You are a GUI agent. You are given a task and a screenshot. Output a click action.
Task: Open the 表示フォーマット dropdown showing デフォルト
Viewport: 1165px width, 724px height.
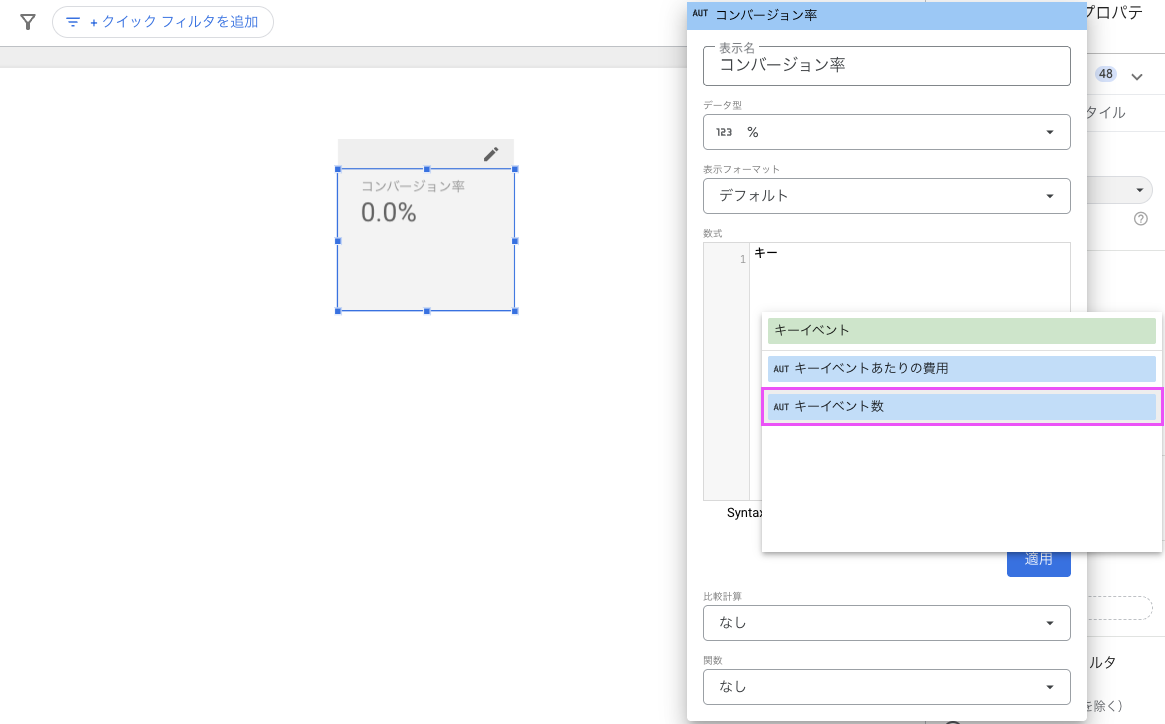click(886, 196)
